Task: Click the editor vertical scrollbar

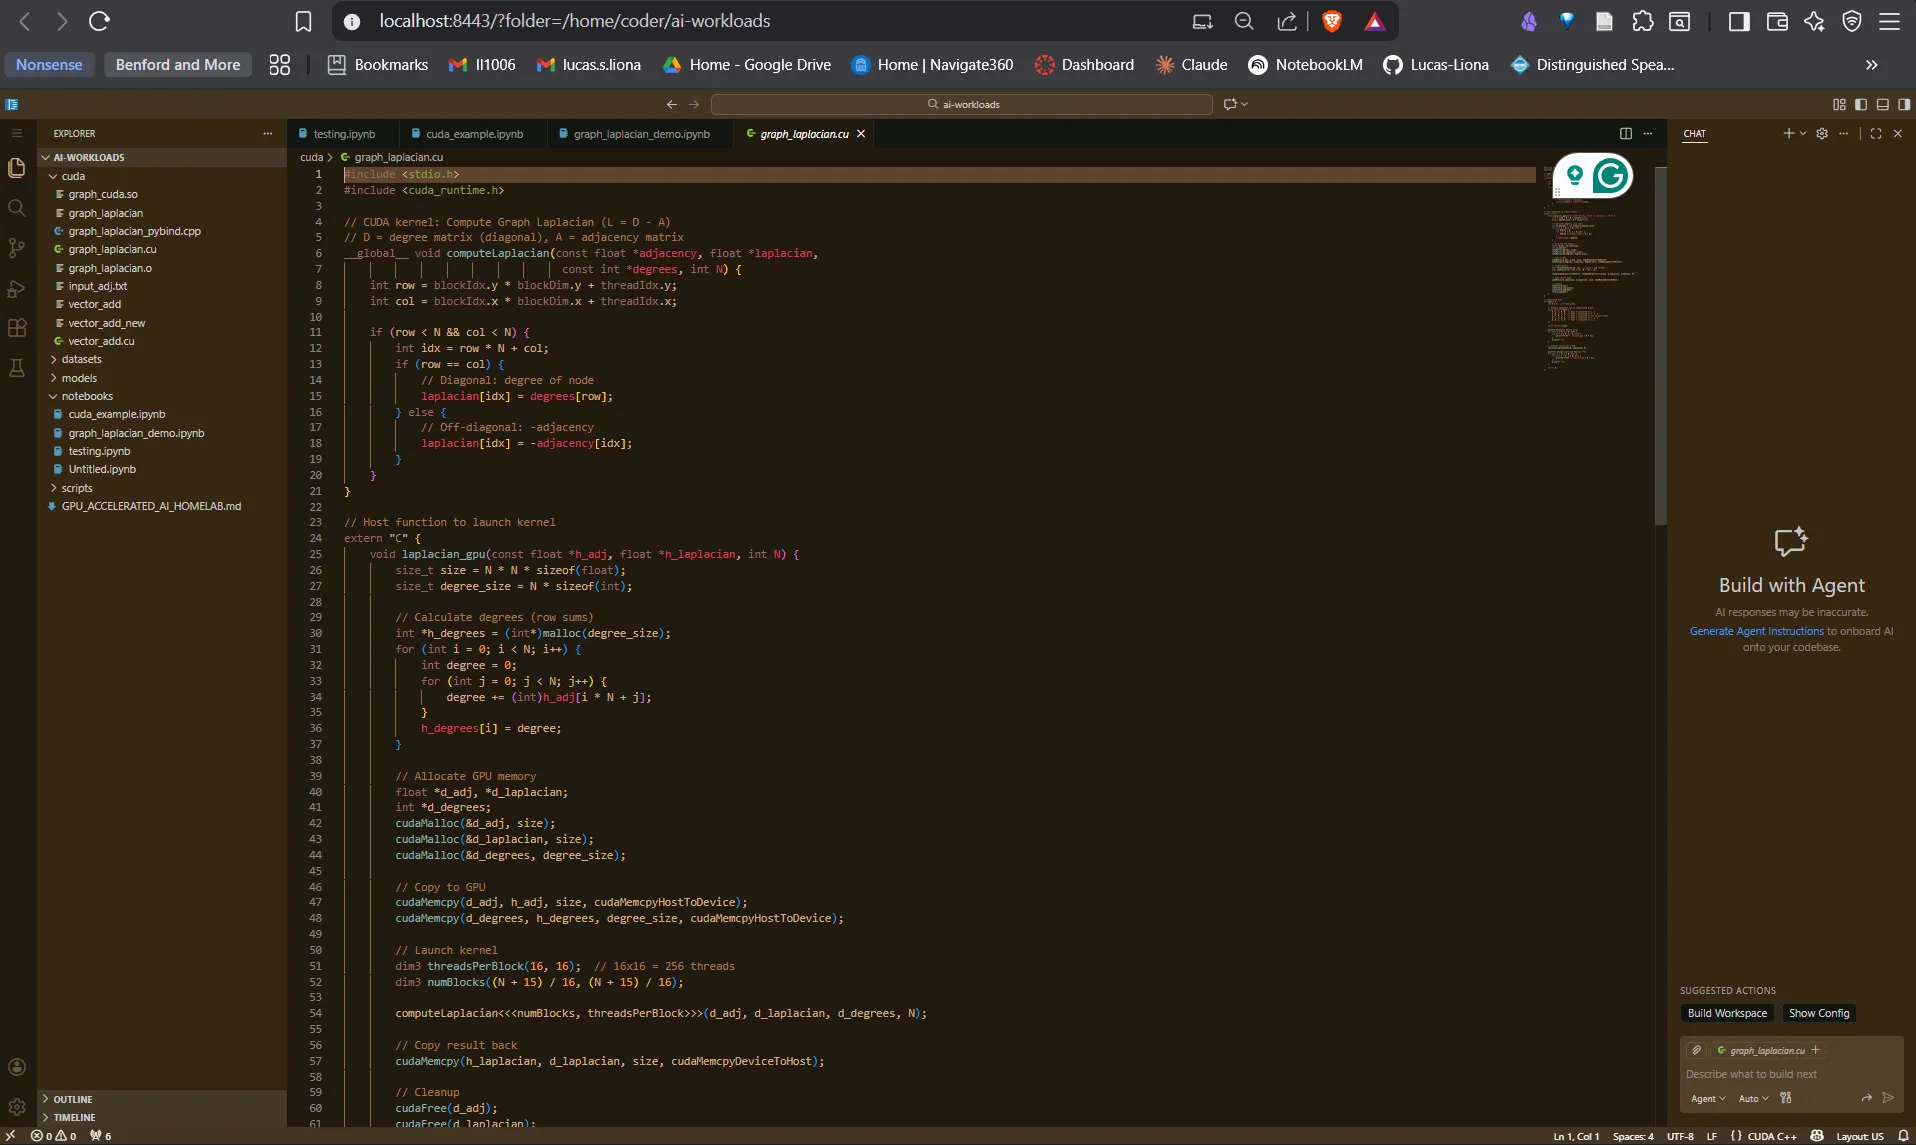Action: (1660, 345)
